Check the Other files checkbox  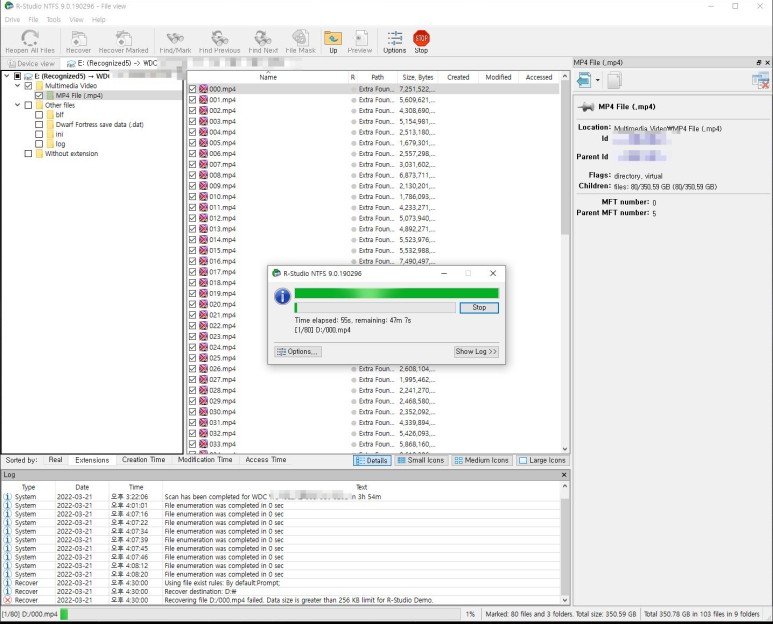[x=28, y=105]
